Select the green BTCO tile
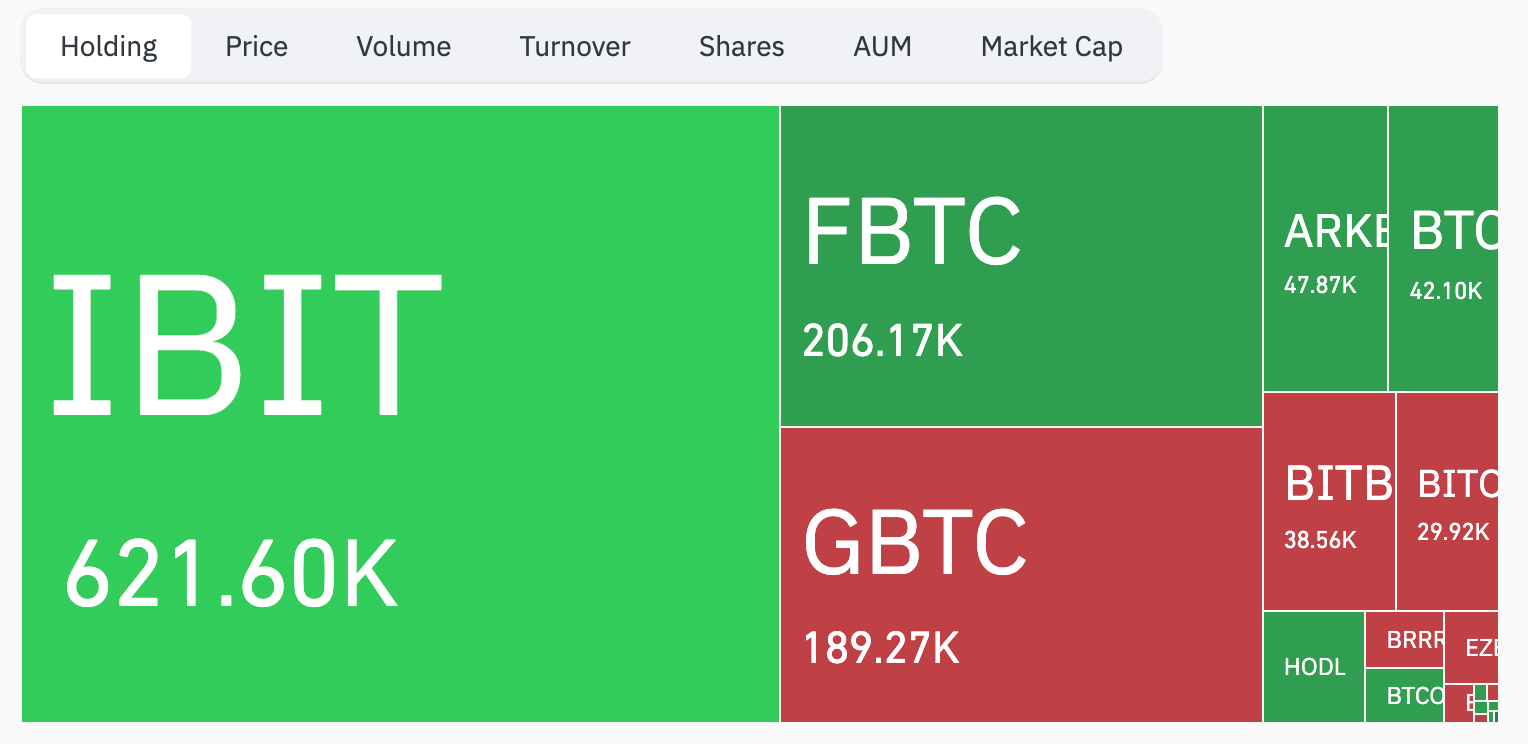The height and width of the screenshot is (744, 1528). pyautogui.click(x=1405, y=695)
